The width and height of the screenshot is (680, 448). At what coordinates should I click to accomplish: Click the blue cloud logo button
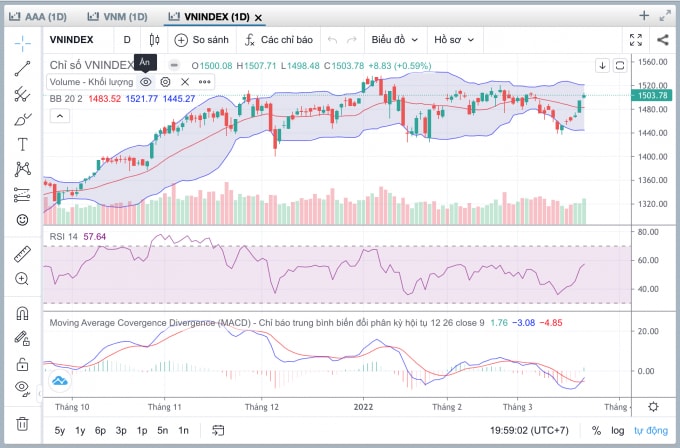point(59,381)
